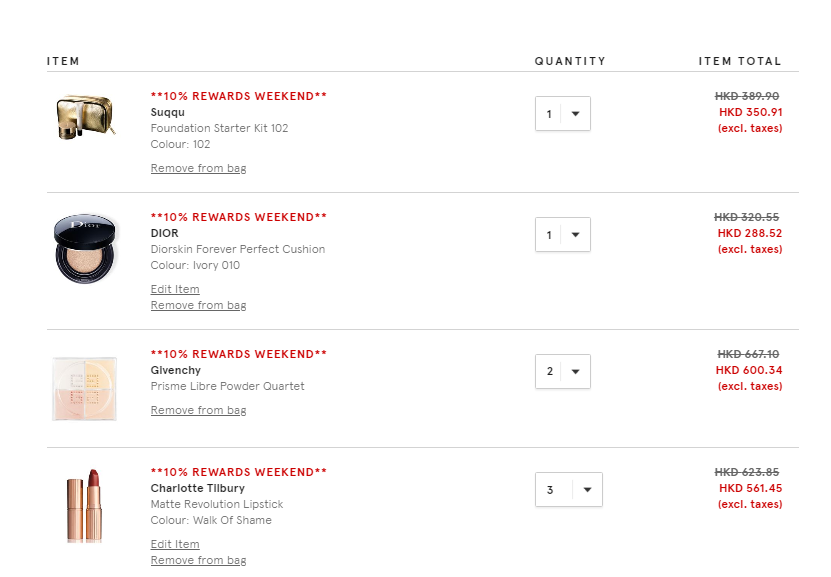View the Givenchy powder quartet product image
831x577 pixels.
point(84,389)
